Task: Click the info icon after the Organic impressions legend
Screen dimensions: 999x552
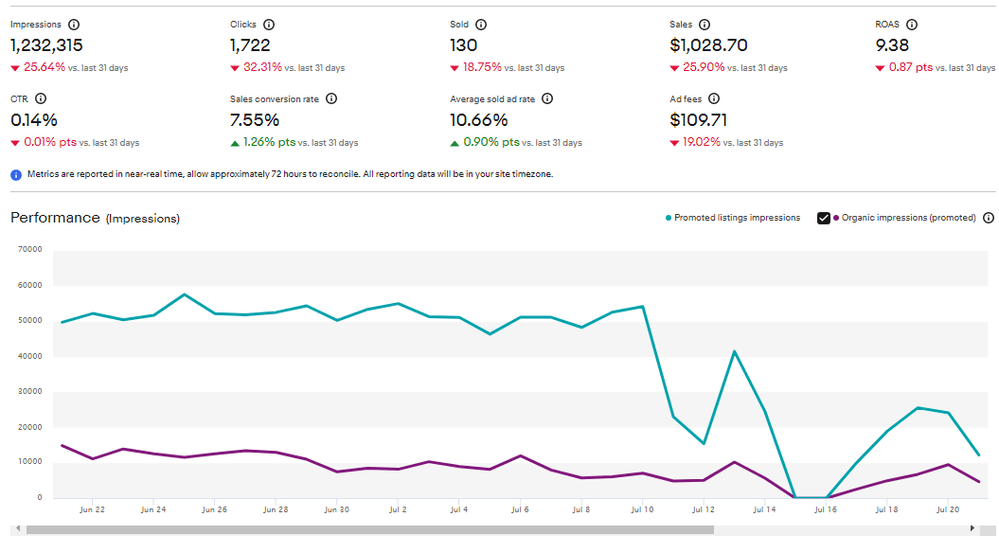Action: 988,218
